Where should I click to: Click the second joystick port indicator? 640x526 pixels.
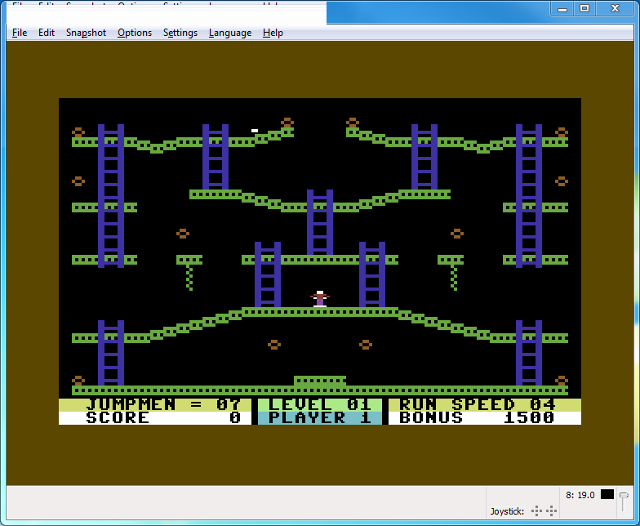coord(551,510)
